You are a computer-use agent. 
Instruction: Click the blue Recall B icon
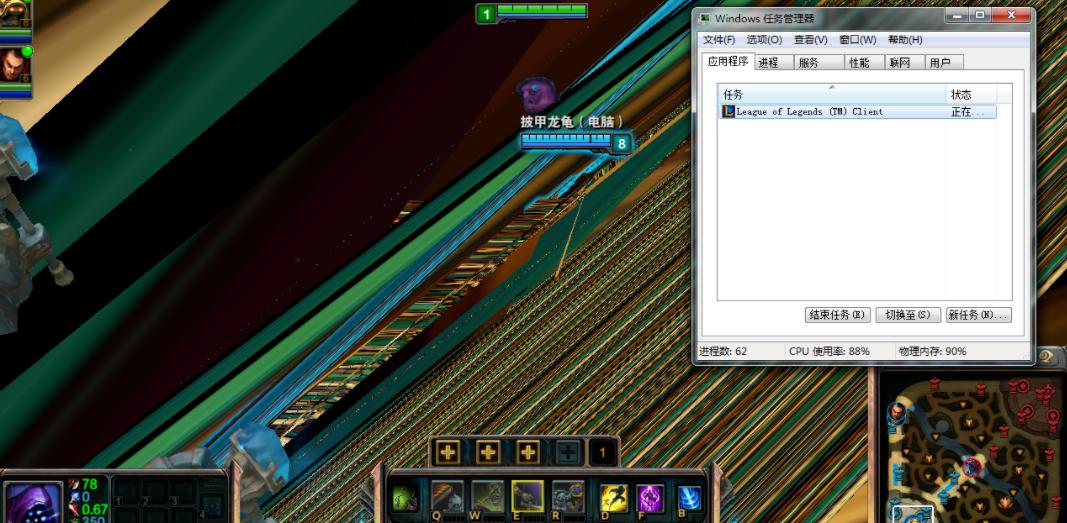[x=689, y=499]
